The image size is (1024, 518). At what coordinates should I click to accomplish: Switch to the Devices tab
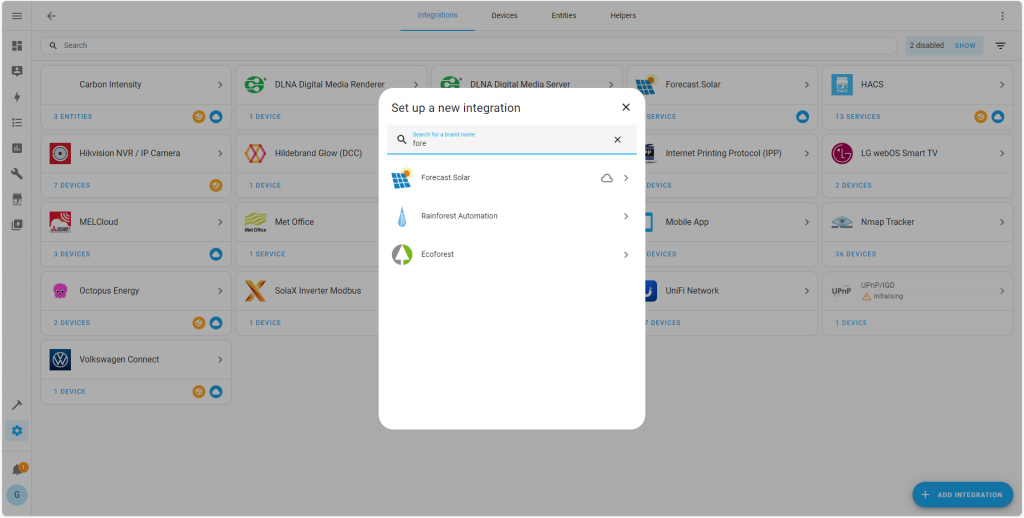[x=504, y=16]
